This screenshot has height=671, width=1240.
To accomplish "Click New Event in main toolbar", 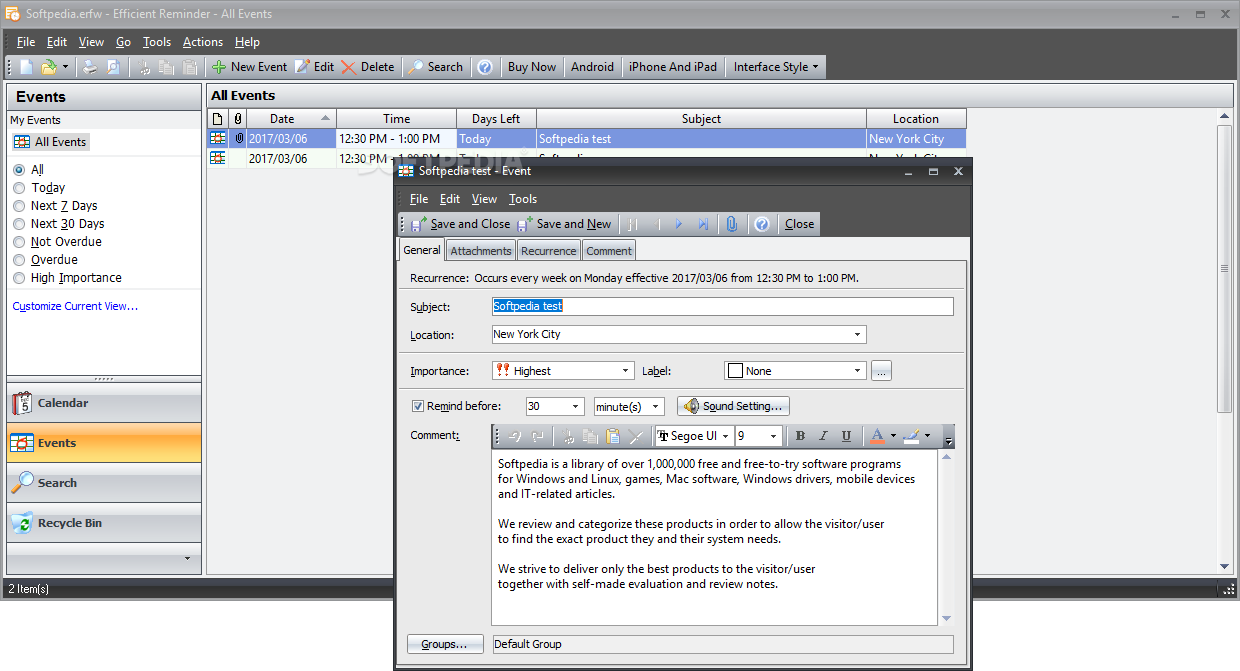I will point(249,67).
